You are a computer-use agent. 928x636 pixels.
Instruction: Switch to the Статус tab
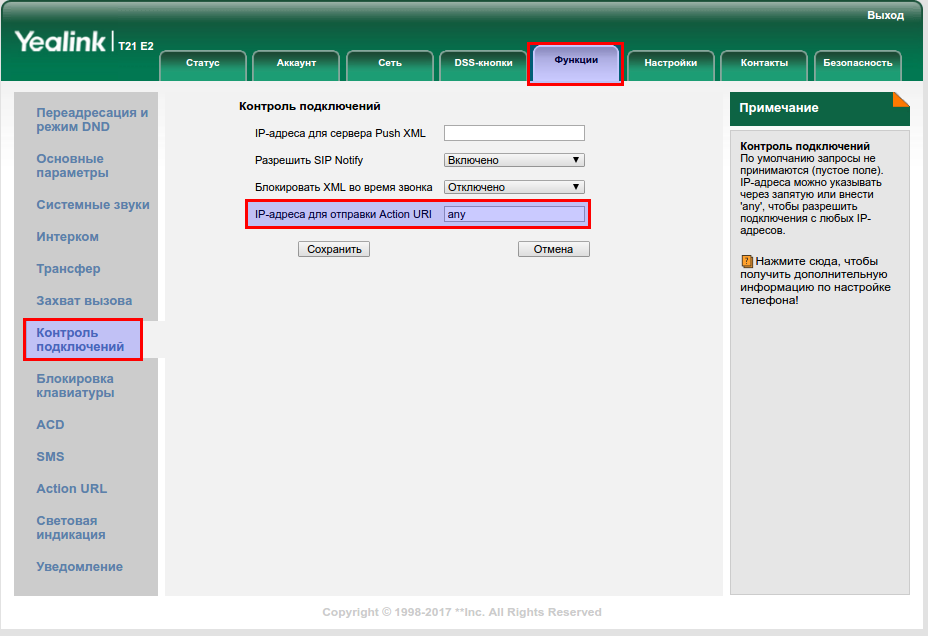(x=203, y=63)
